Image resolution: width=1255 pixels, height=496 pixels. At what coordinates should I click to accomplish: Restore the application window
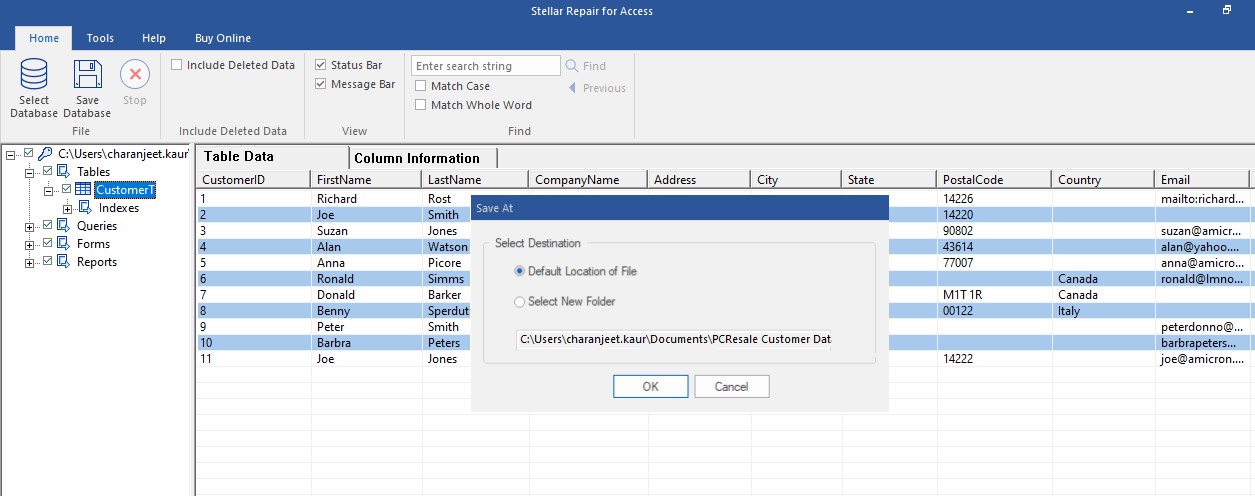1227,9
